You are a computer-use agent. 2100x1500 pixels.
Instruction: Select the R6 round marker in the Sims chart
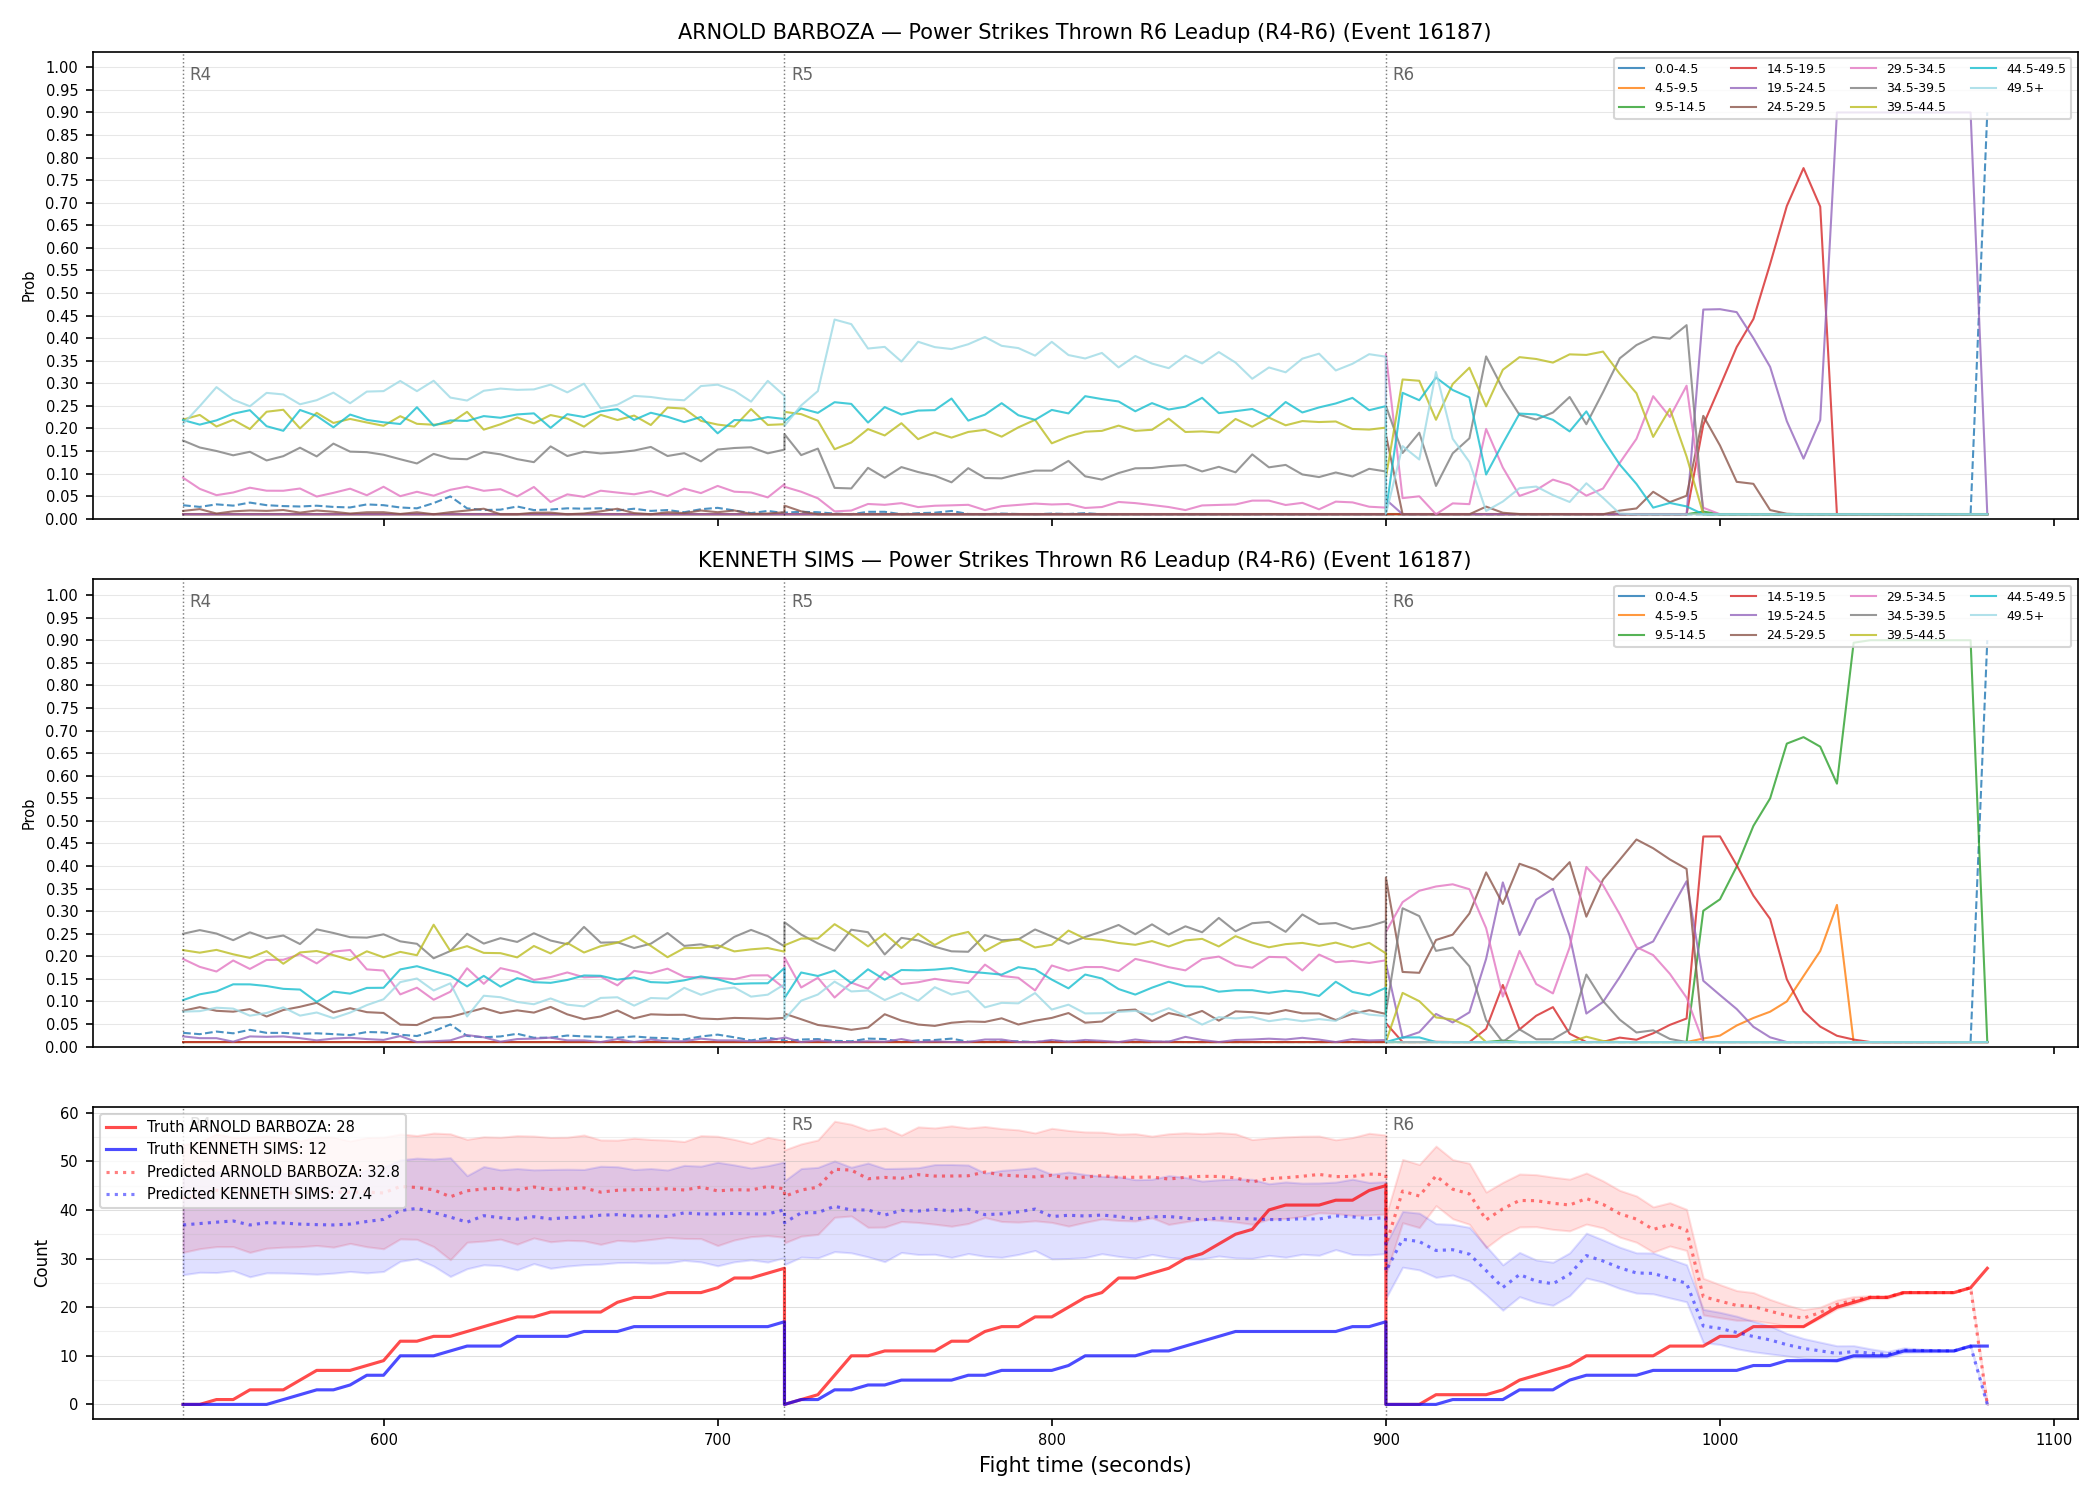click(1403, 601)
